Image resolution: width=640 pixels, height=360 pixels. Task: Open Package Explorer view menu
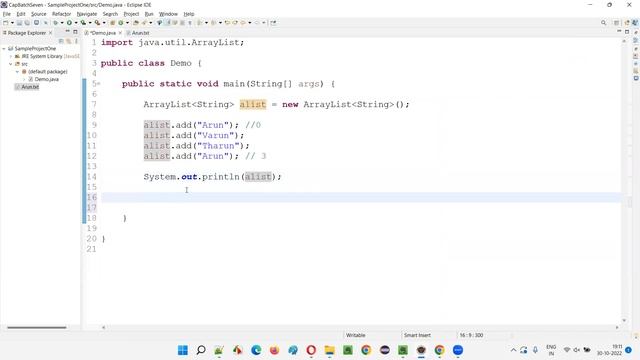pos(76,41)
